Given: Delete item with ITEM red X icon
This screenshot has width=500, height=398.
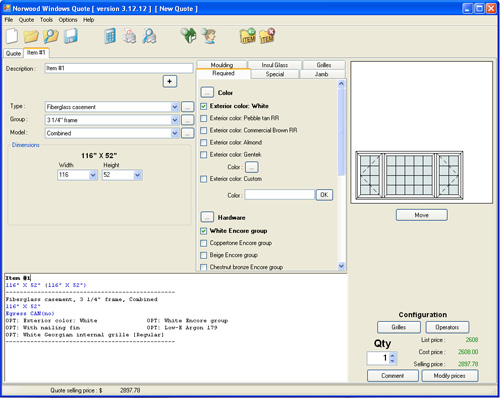Looking at the screenshot, I should [267, 36].
